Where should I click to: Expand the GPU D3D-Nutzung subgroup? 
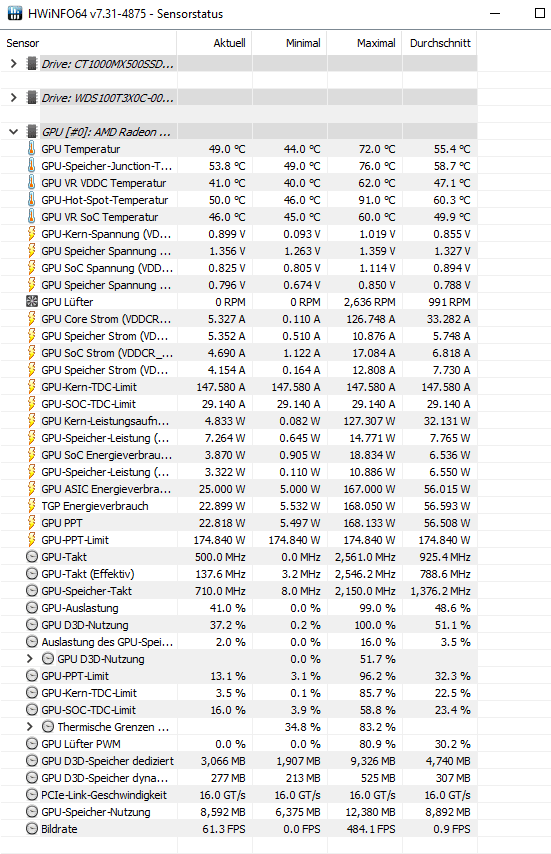pyautogui.click(x=30, y=659)
